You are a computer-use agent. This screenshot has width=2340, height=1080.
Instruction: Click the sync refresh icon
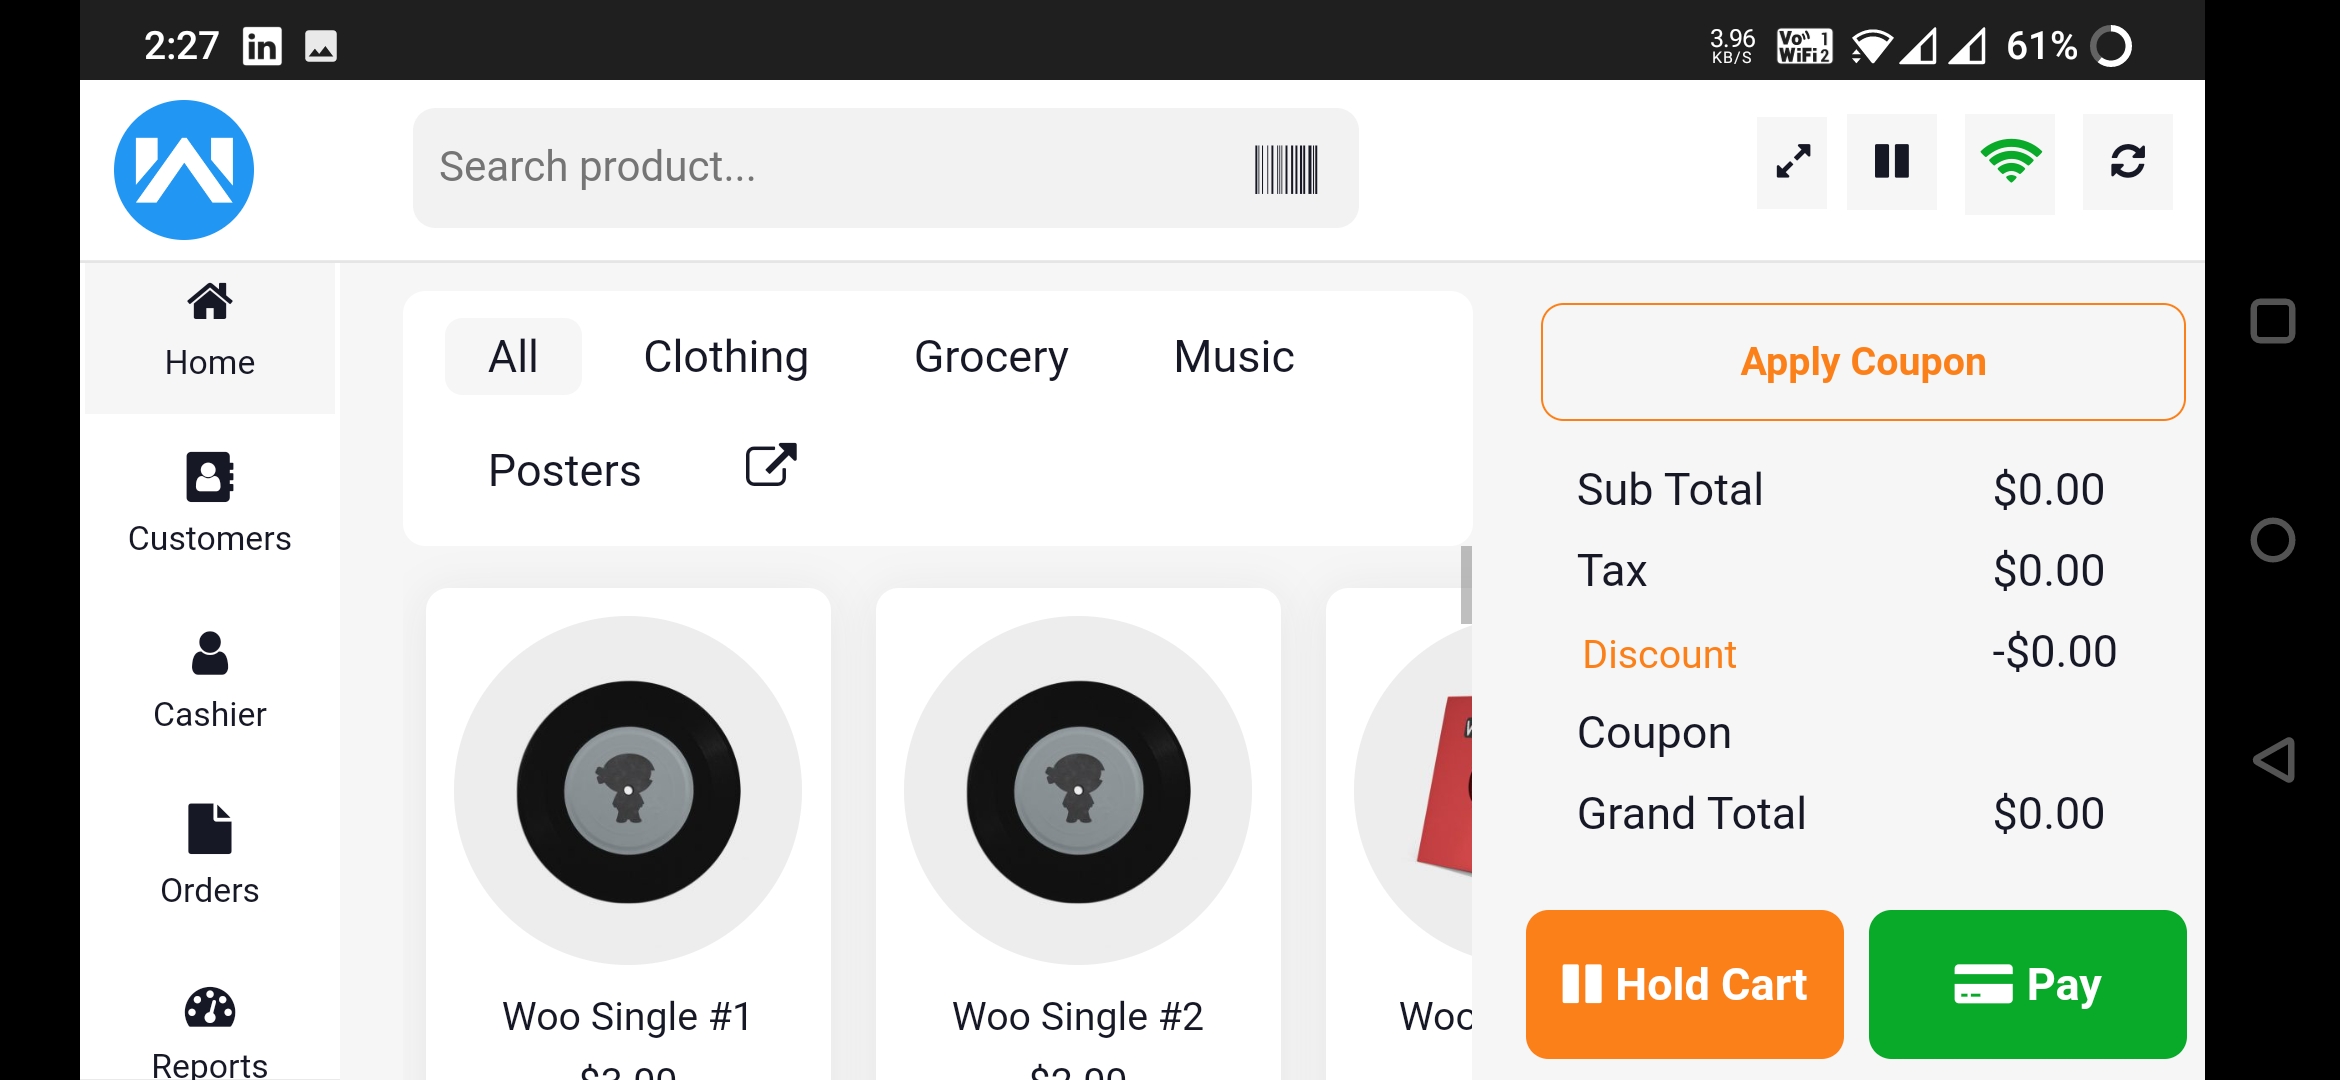[2127, 162]
